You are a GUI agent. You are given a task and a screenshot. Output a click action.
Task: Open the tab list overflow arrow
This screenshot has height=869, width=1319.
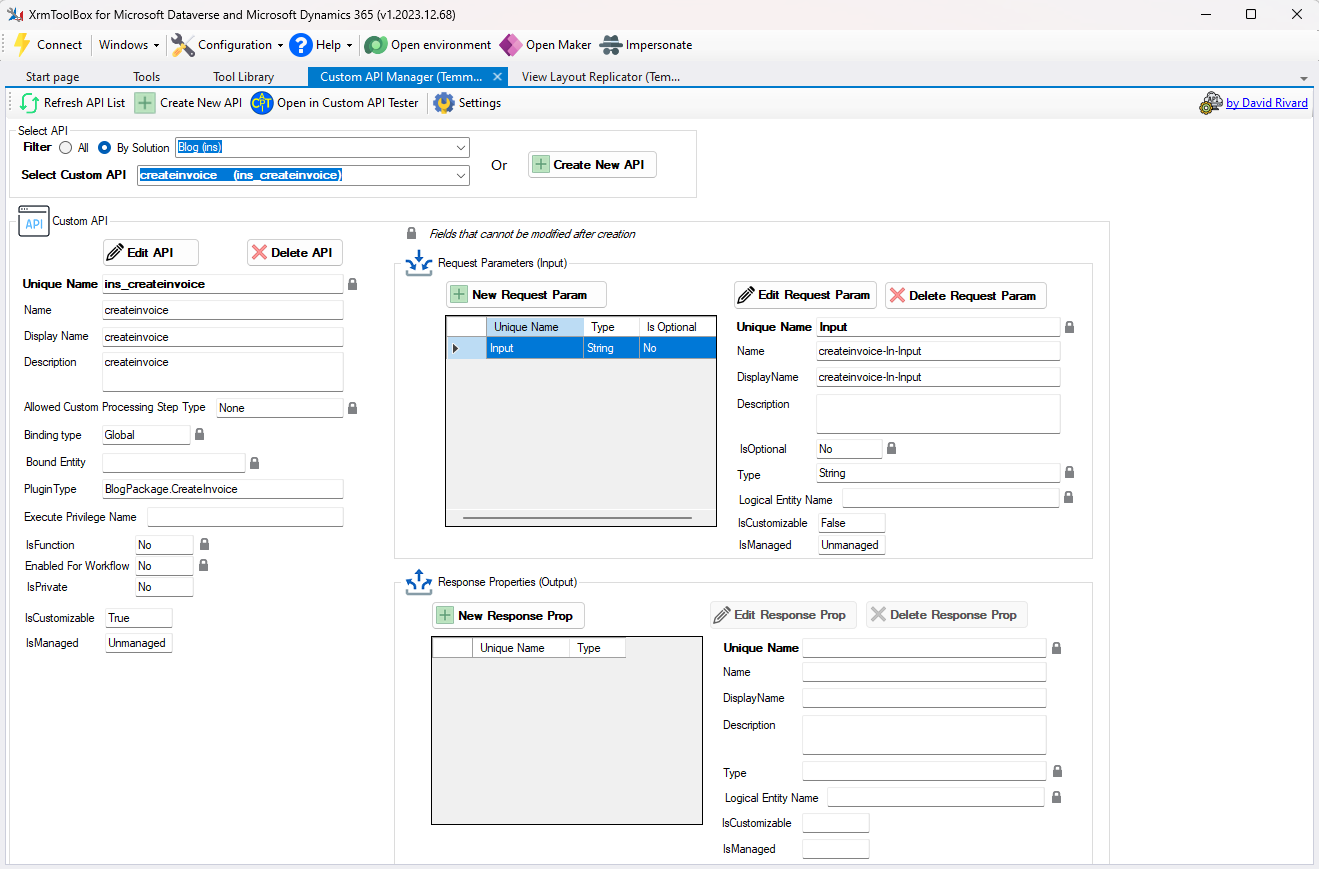(1303, 78)
